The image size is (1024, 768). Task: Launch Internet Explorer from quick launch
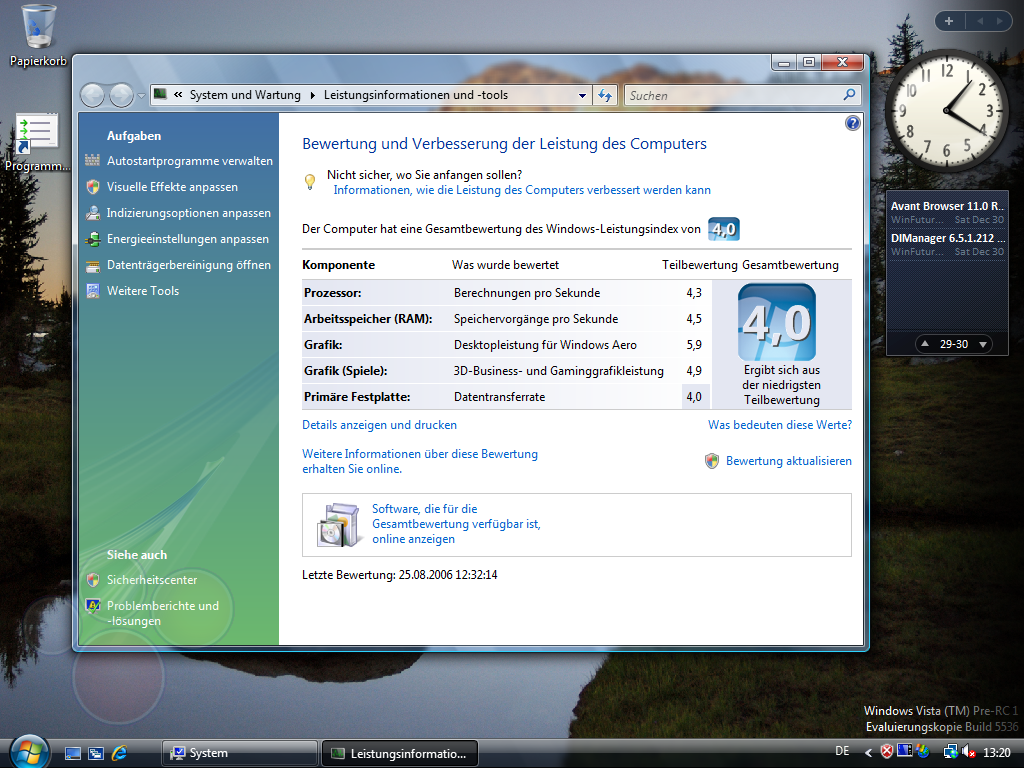[120, 753]
